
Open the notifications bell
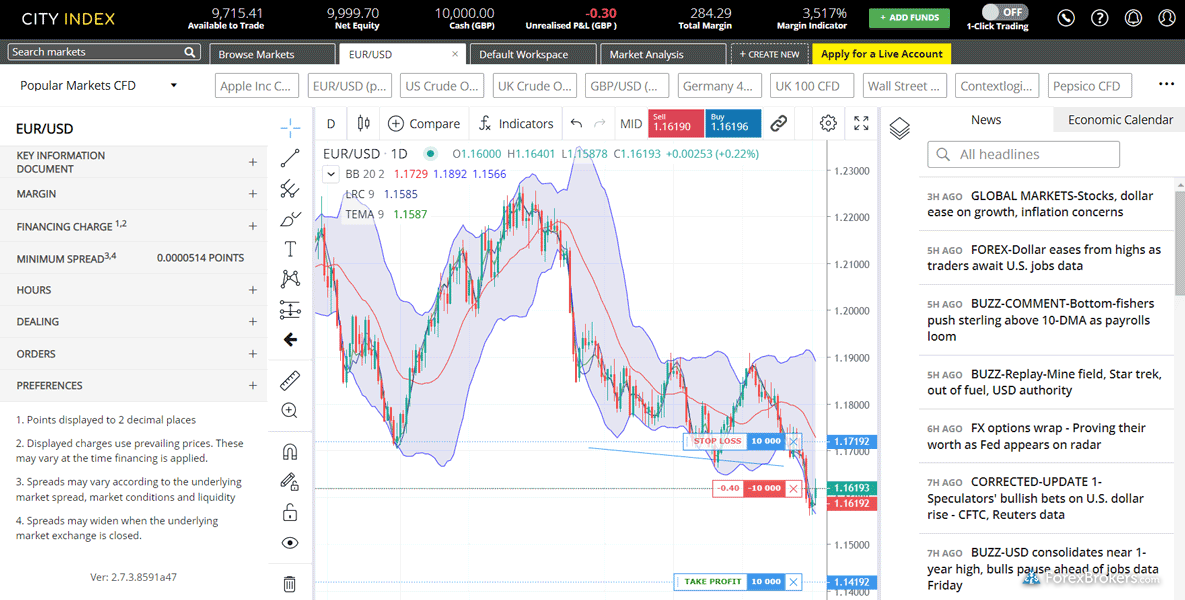coord(1133,17)
